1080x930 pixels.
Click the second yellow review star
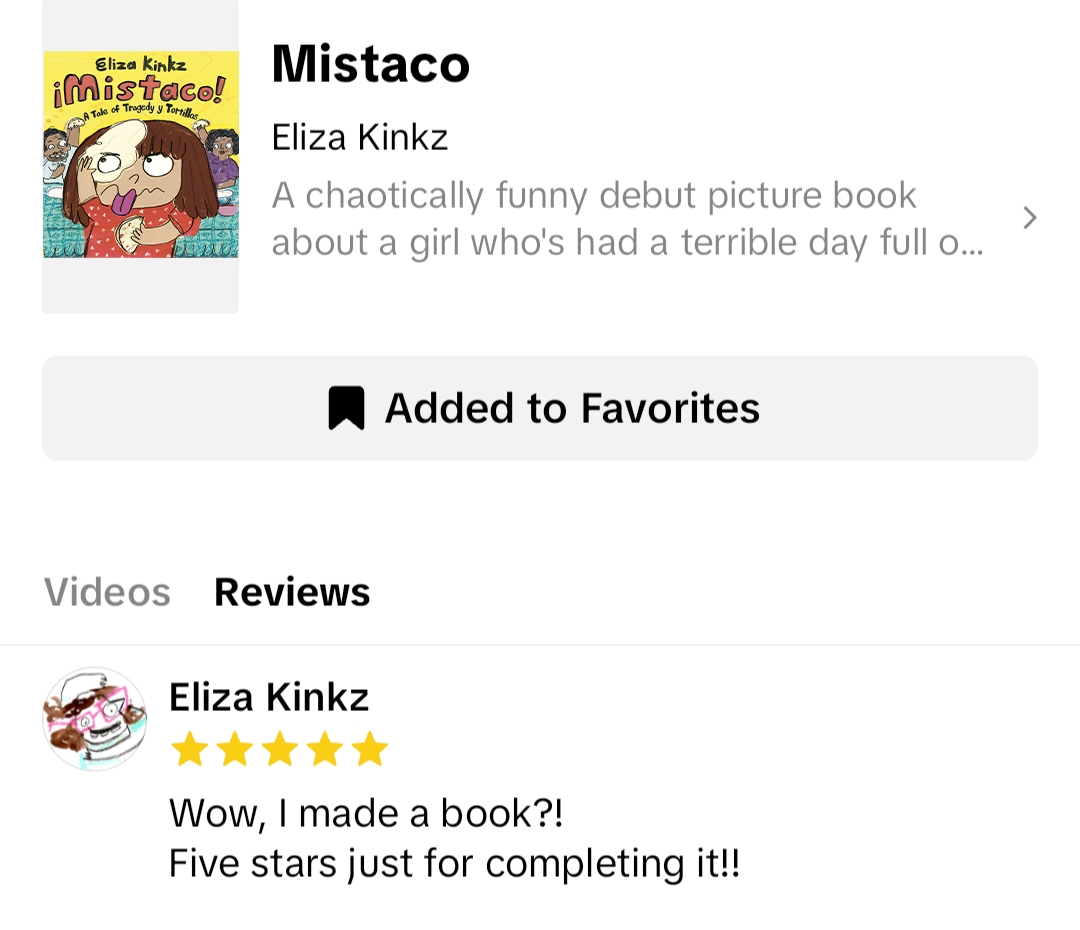[234, 749]
